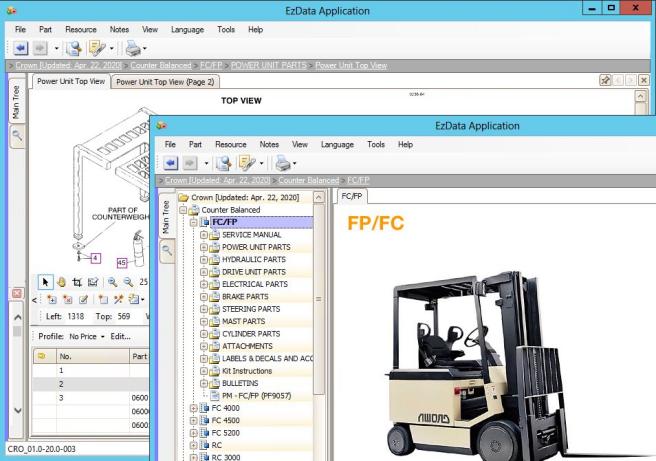The image size is (656, 461).
Task: Click the search document icon in the rear toolbar
Action: point(73,47)
